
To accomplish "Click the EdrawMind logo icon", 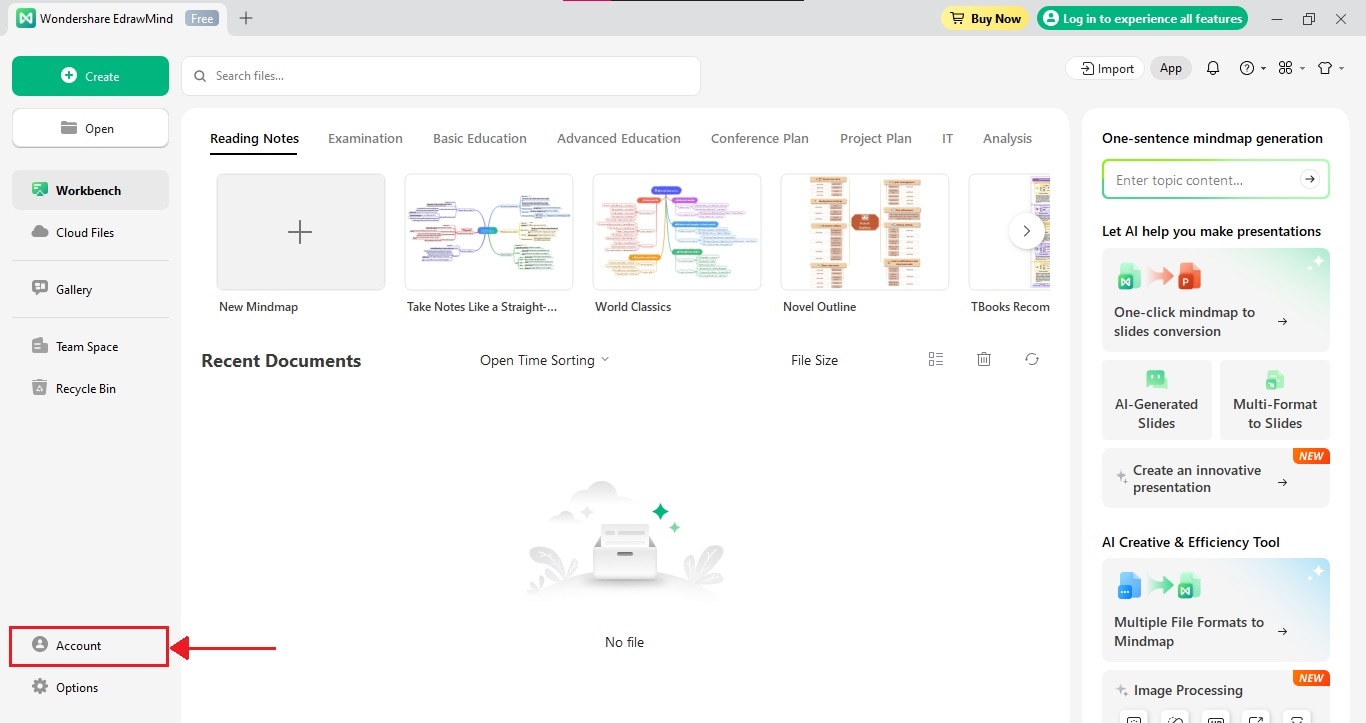I will 26,18.
